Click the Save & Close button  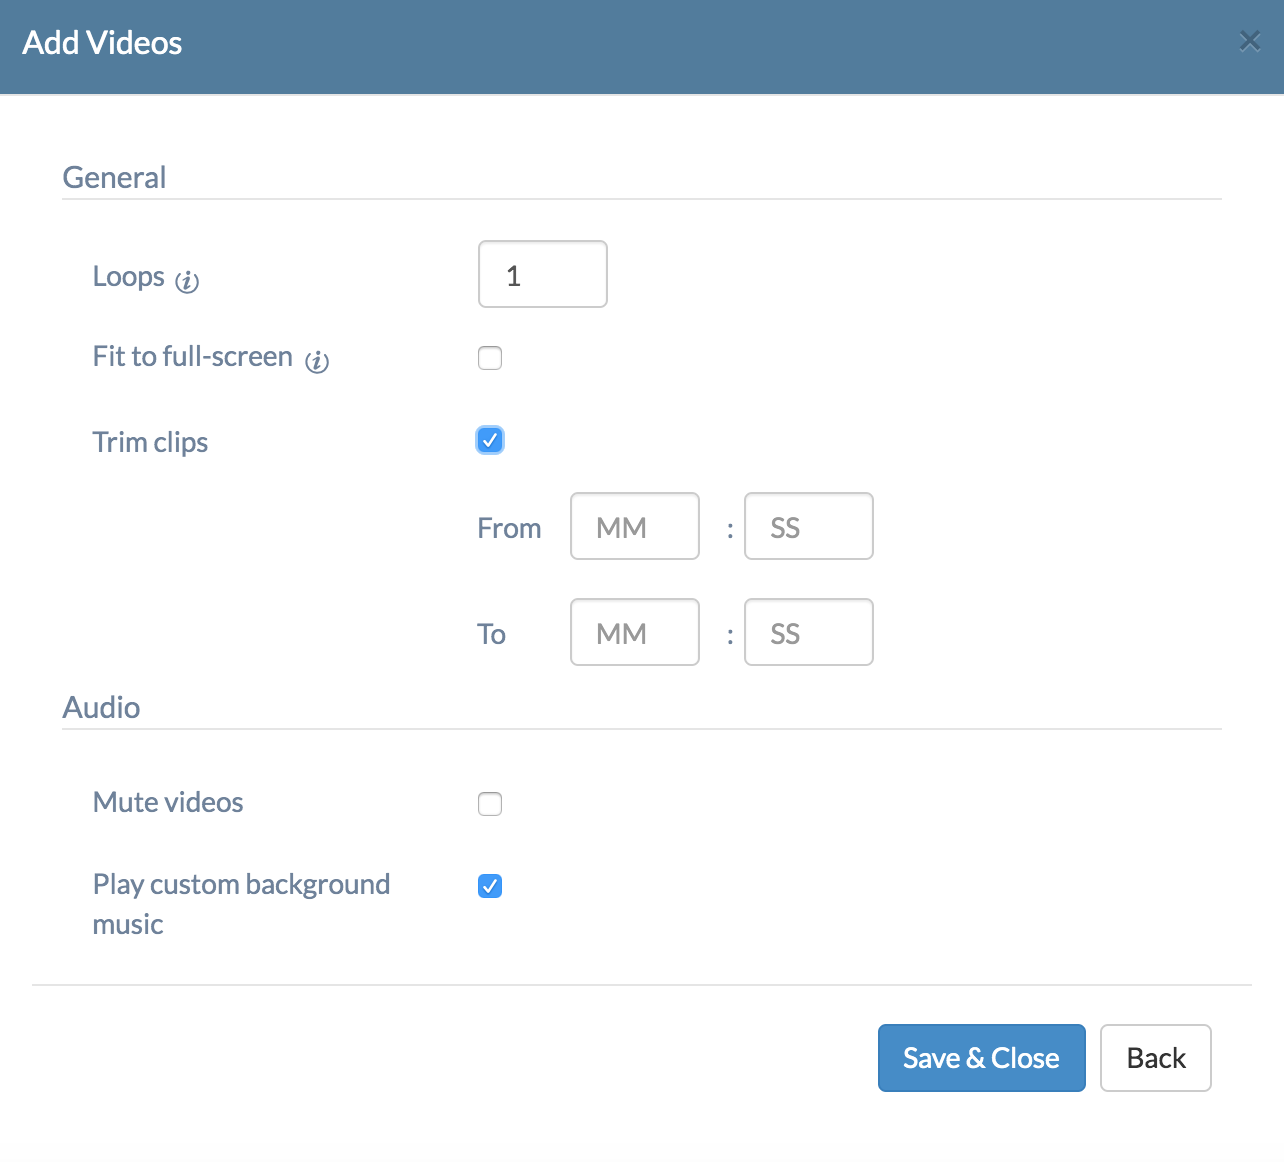pos(982,1058)
